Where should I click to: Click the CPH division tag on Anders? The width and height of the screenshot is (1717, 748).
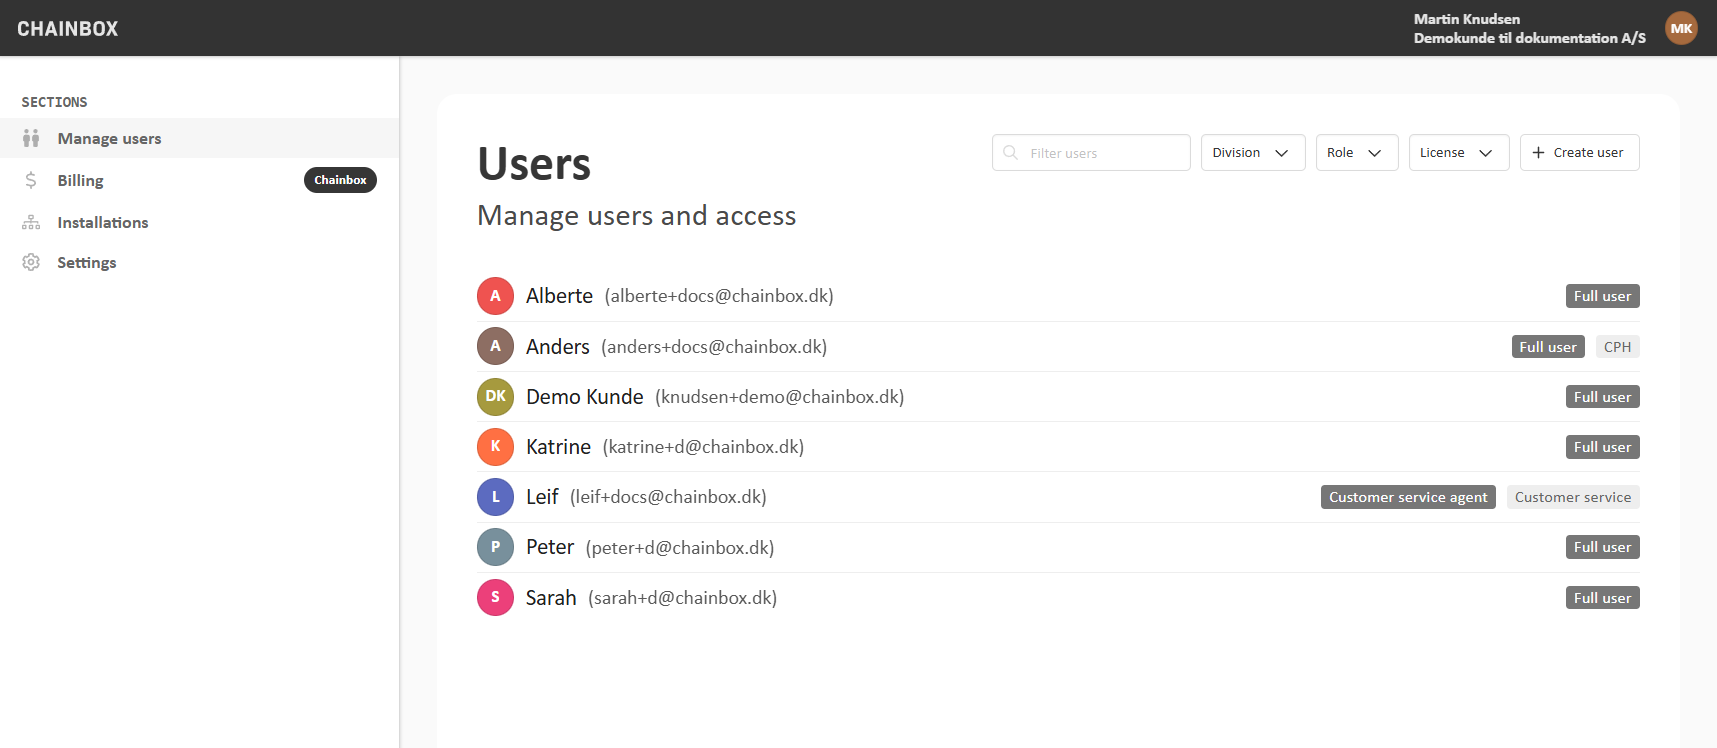[x=1617, y=347]
